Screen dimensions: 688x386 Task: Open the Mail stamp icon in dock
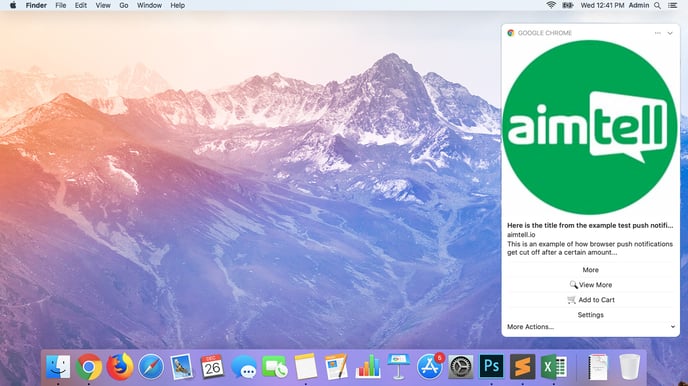tap(182, 367)
